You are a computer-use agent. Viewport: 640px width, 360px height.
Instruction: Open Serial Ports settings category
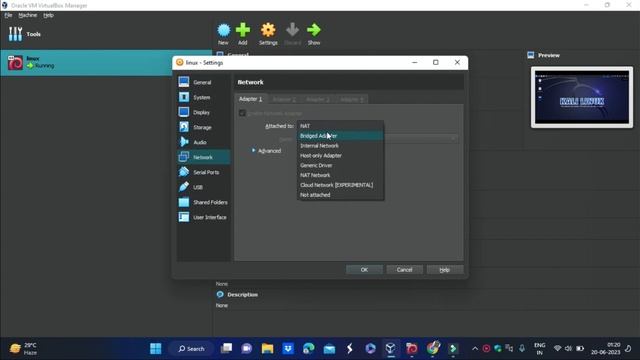coord(203,172)
